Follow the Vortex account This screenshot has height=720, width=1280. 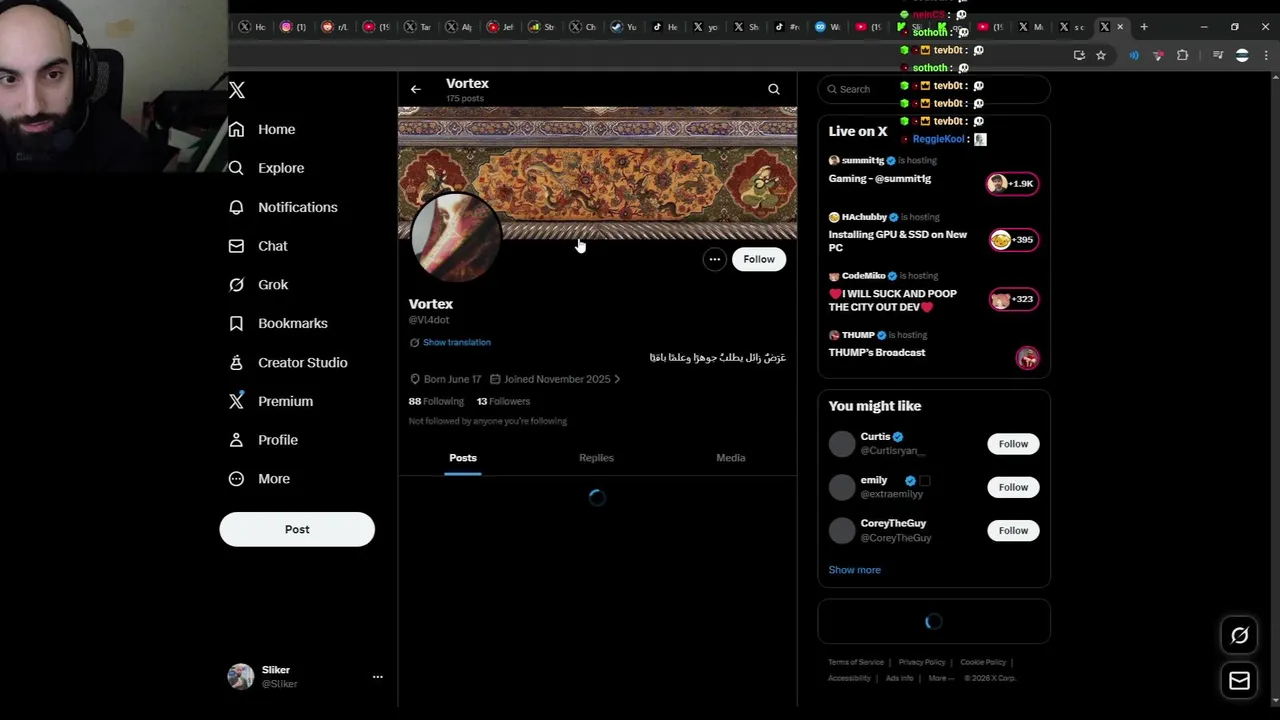pyautogui.click(x=759, y=259)
